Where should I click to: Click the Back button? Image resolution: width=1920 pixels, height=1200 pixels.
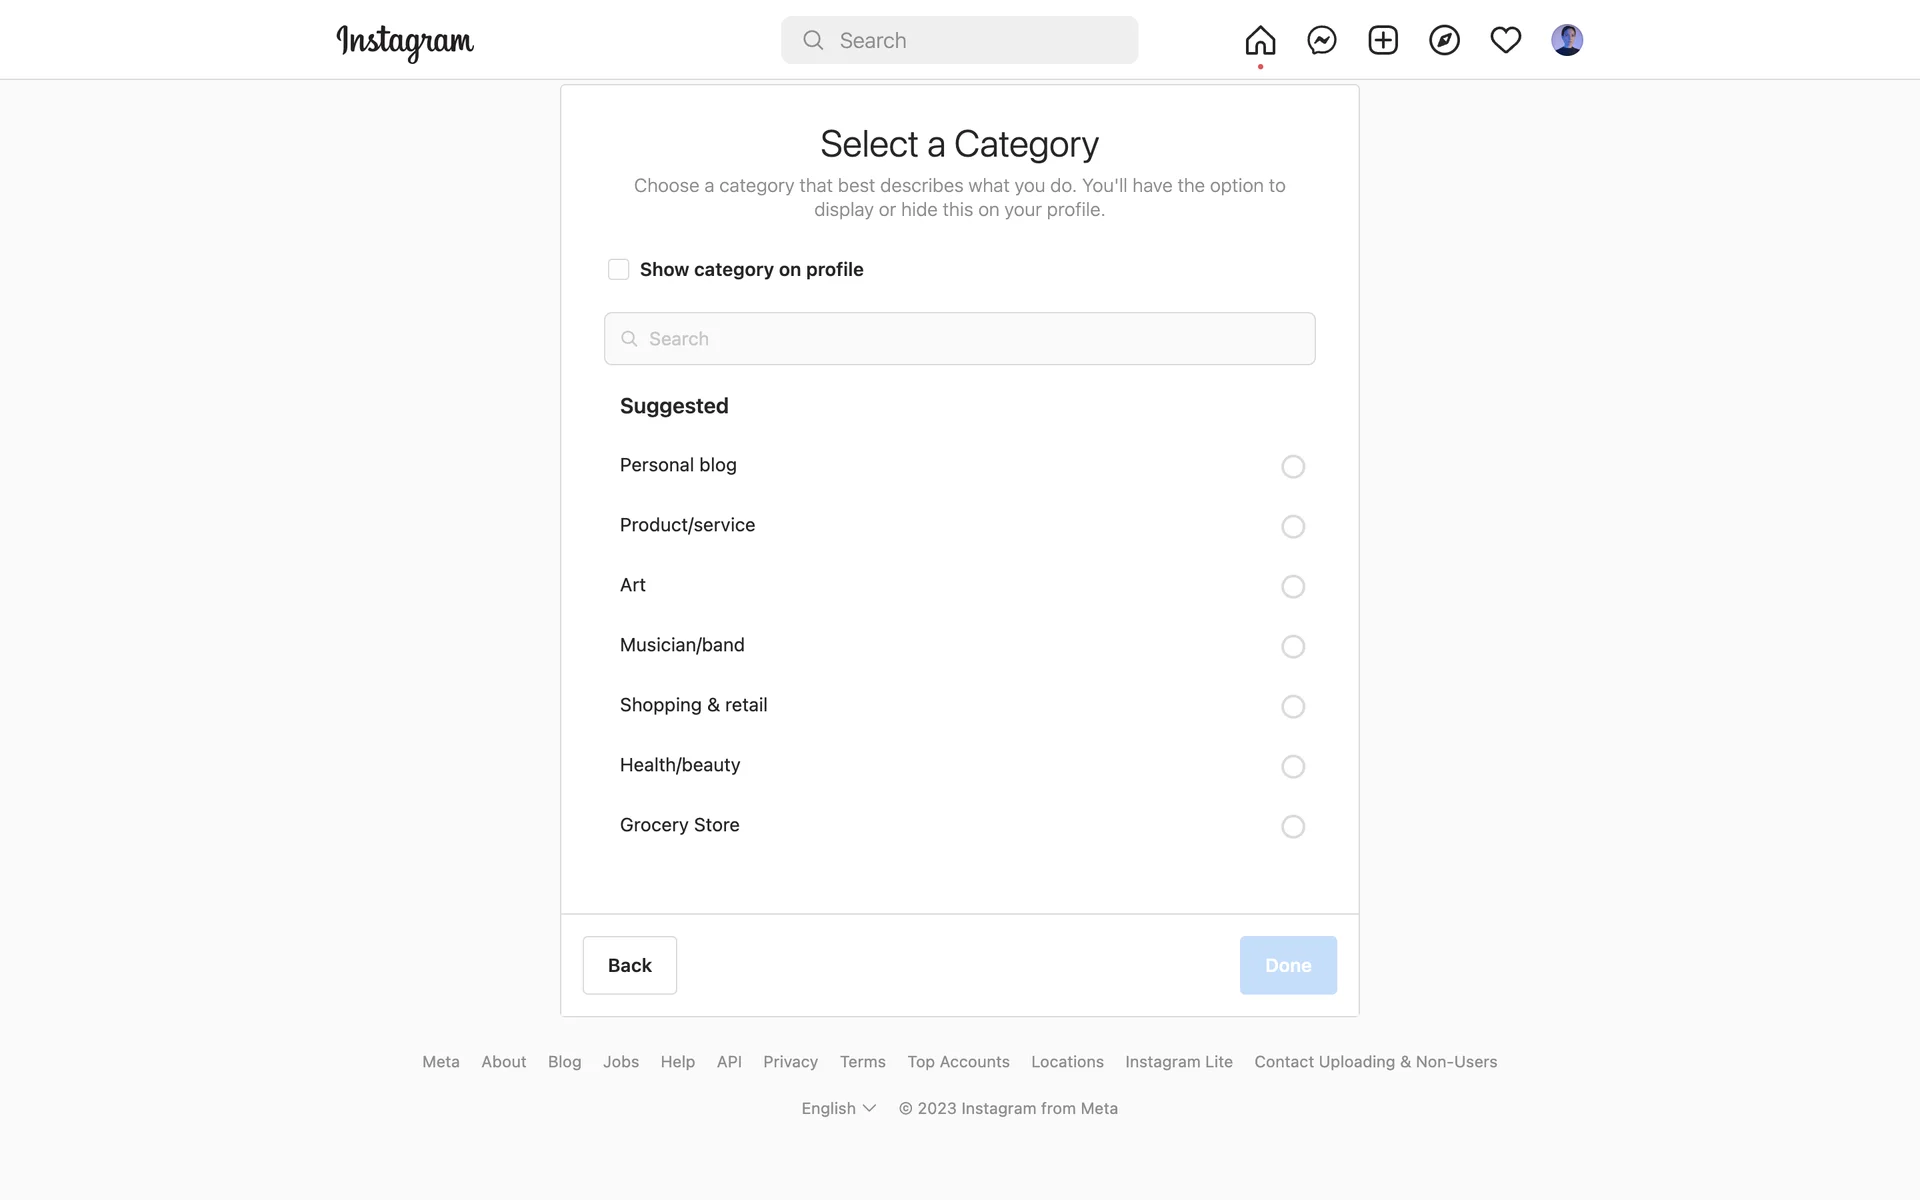tap(629, 965)
